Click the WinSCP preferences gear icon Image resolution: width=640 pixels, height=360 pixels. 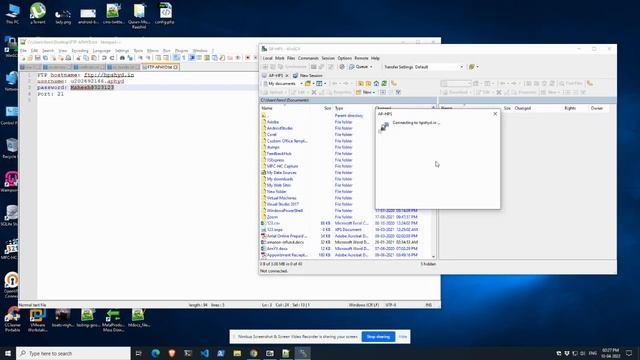point(342,67)
